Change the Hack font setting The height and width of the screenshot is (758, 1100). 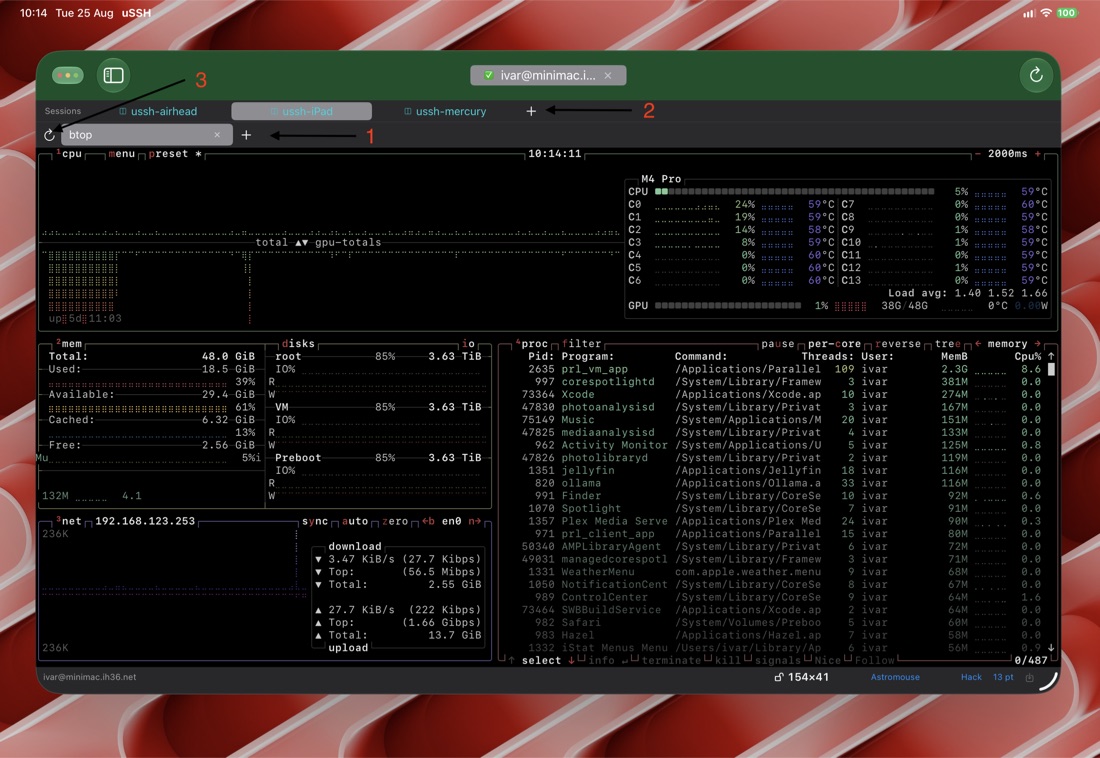pos(971,677)
